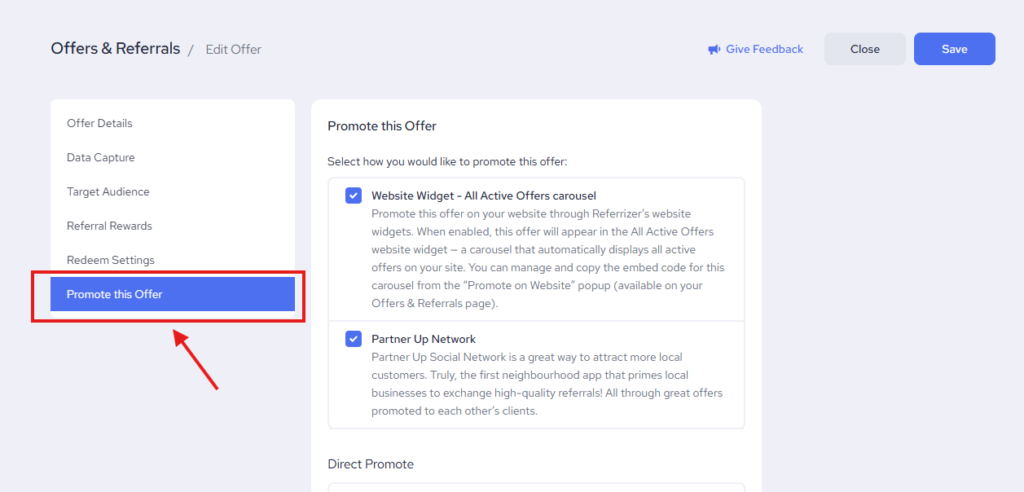Click the megaphone Give Feedback icon
Viewport: 1024px width, 492px height.
[714, 49]
